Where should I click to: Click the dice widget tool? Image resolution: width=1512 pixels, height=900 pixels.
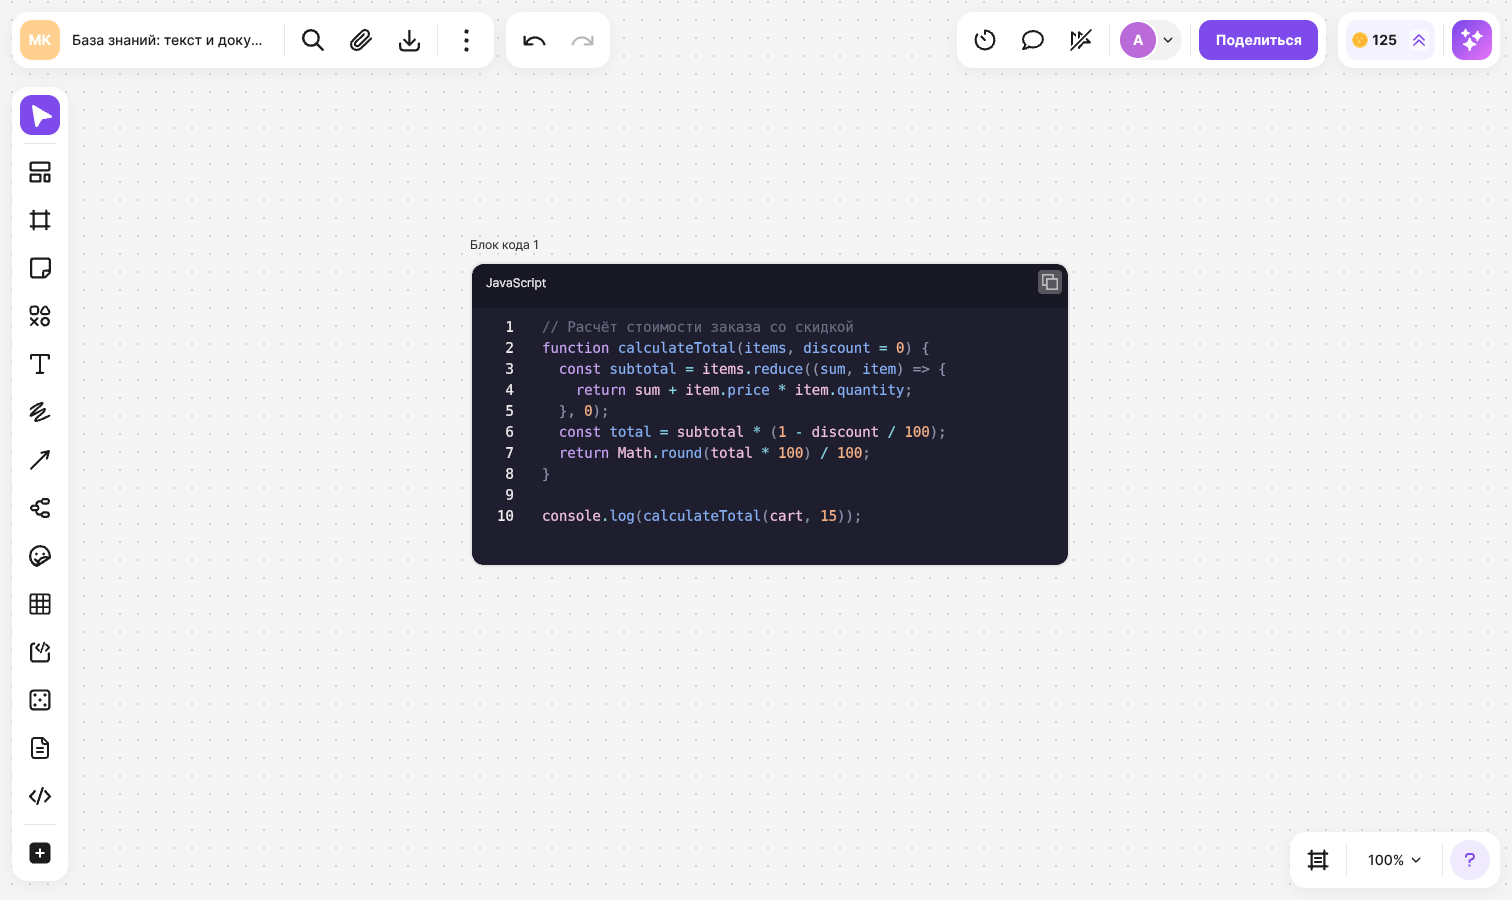[40, 700]
